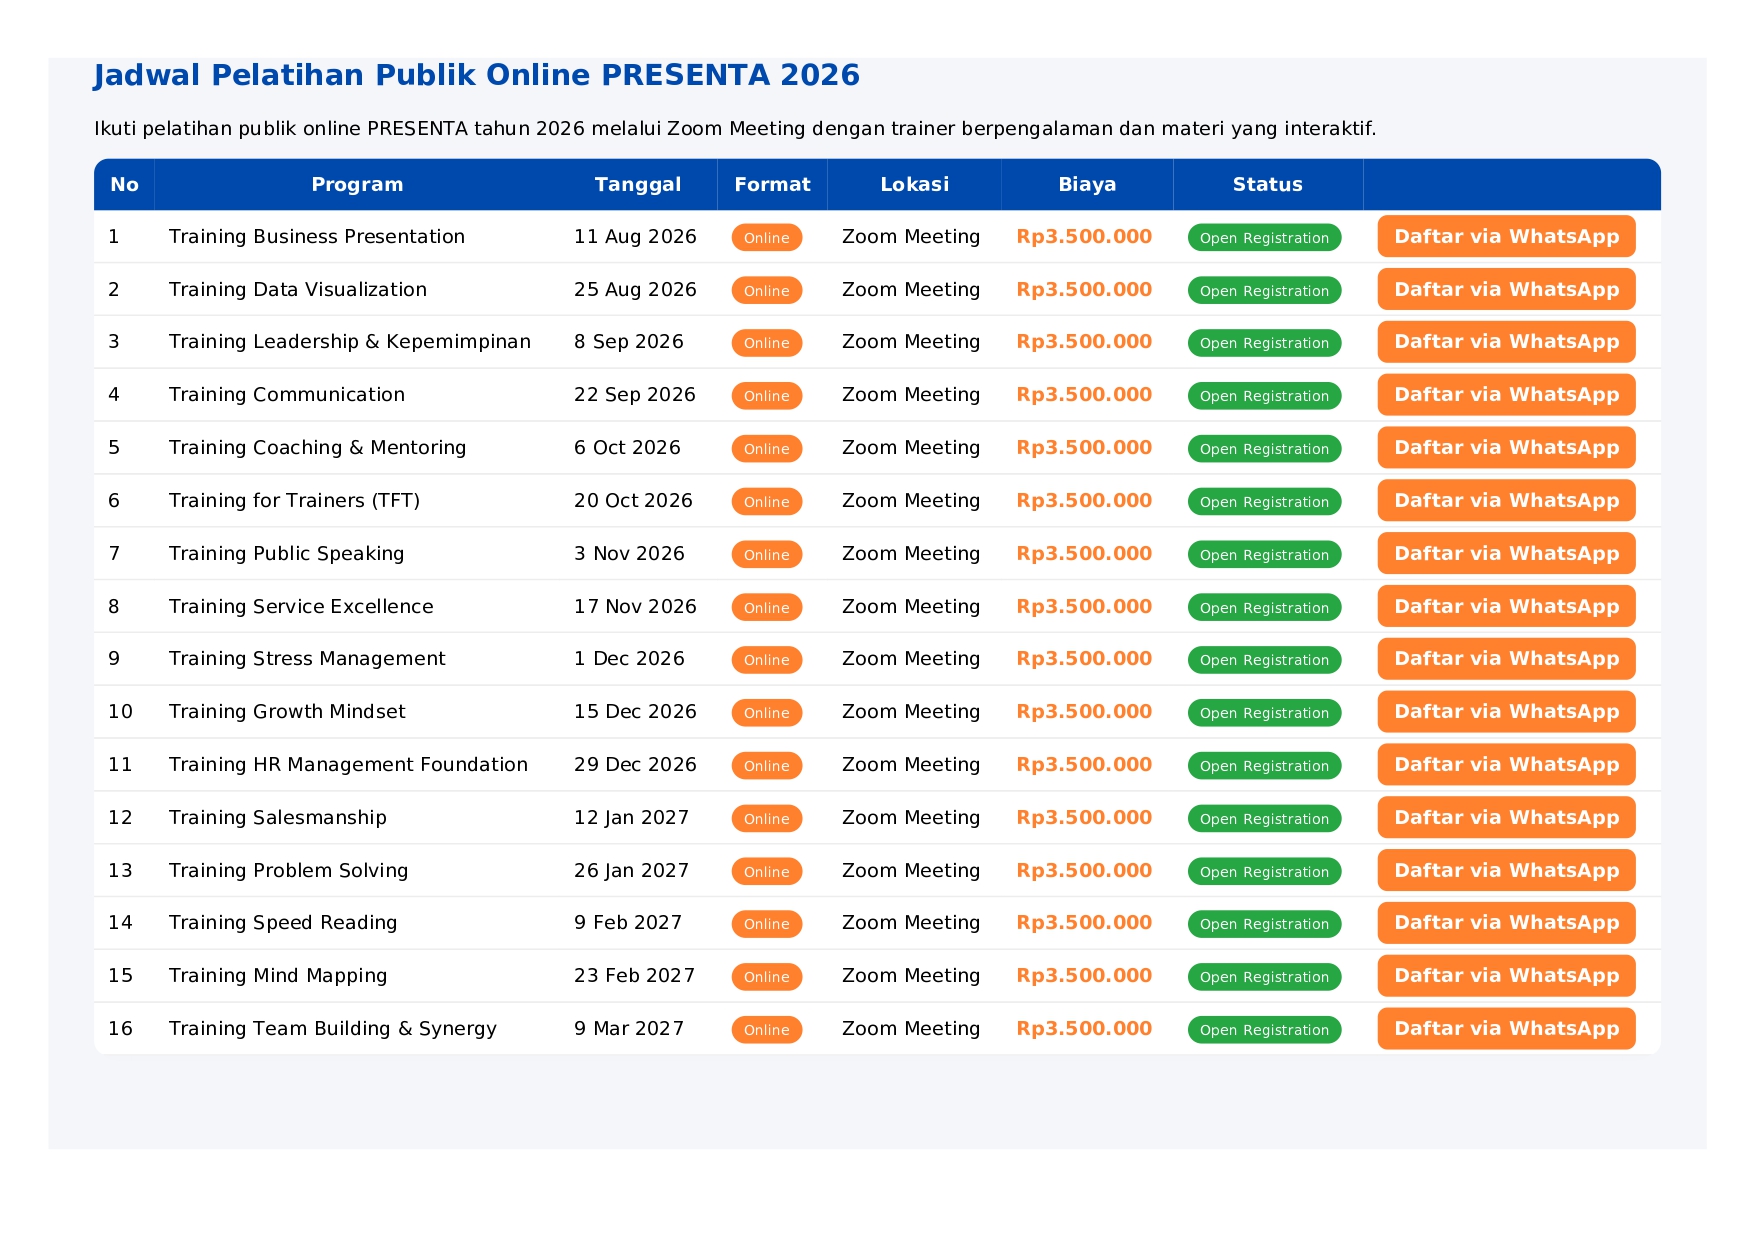This screenshot has height=1240, width=1755.
Task: Click the Online badge in Training Business Presentation row
Action: pos(767,237)
